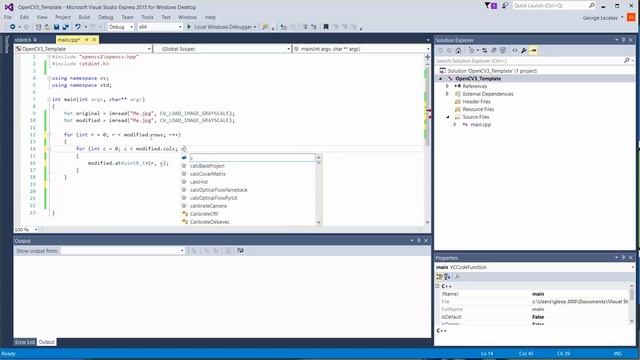This screenshot has height=360, width=640.
Task: Click the feedback icon beside Quick Launch
Action: coord(505,6)
